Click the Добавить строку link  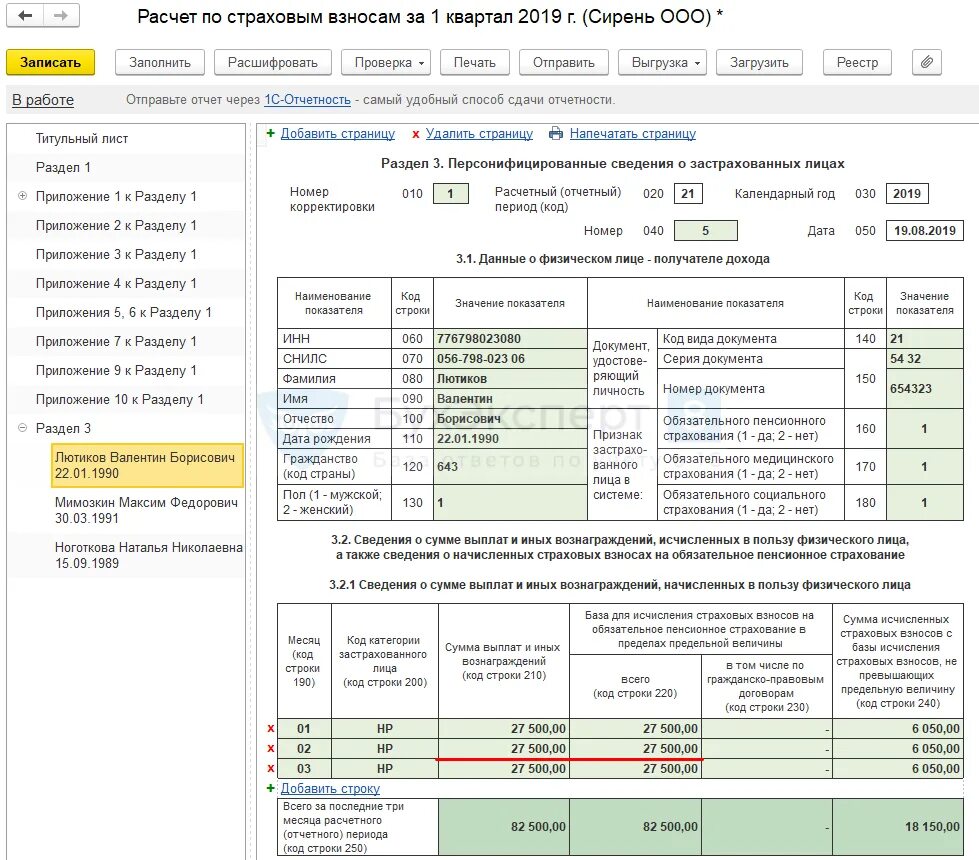pos(330,788)
